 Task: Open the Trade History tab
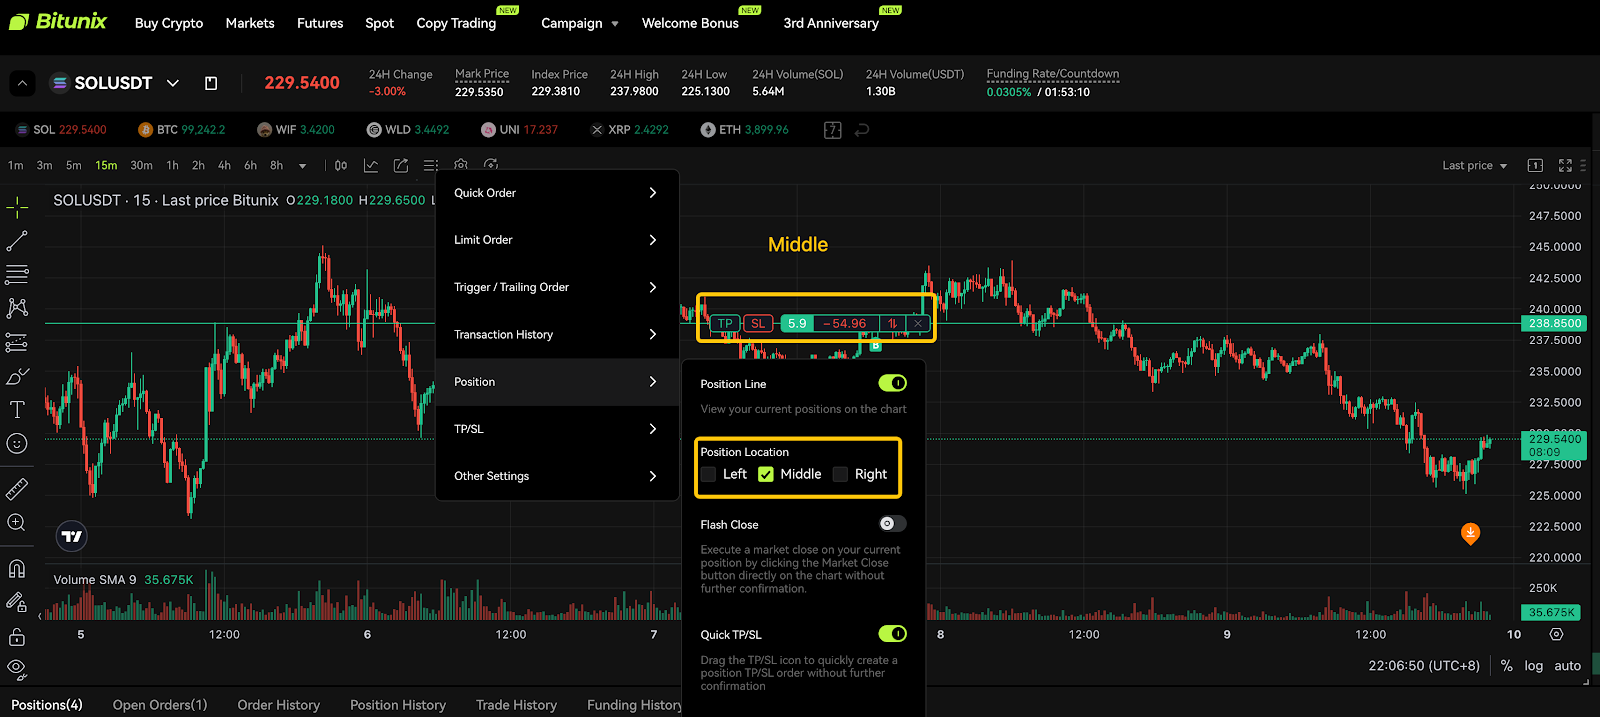point(516,705)
